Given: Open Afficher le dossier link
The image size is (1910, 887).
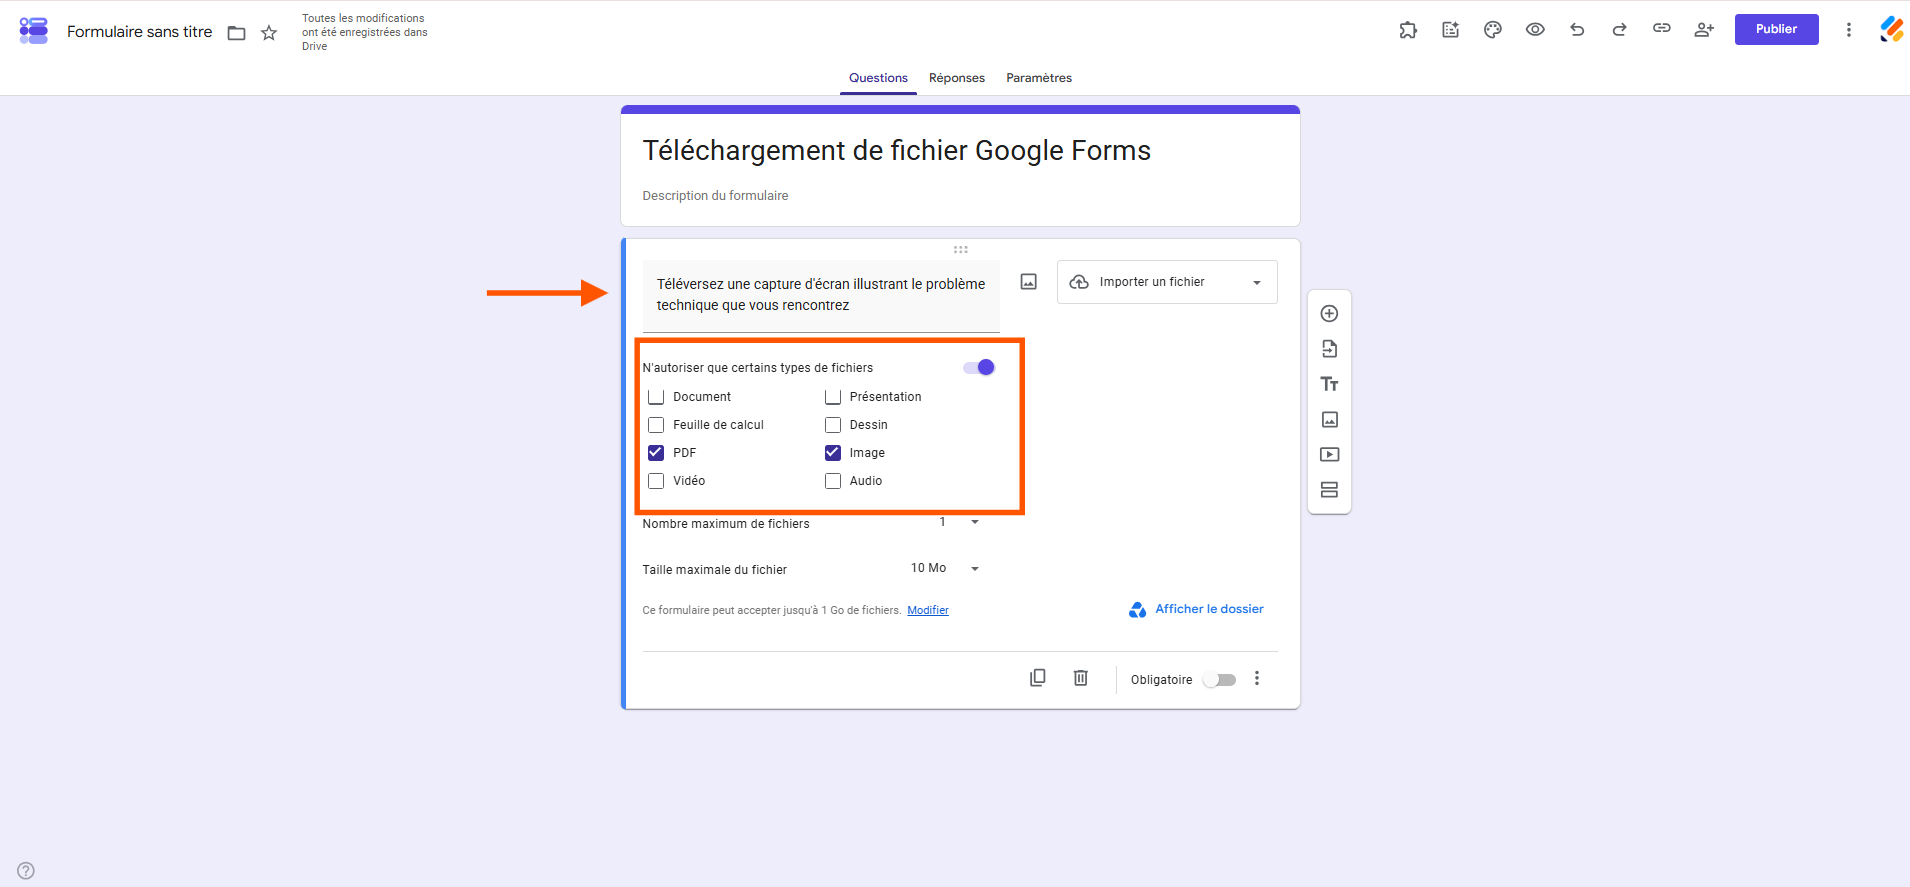Looking at the screenshot, I should 1196,609.
